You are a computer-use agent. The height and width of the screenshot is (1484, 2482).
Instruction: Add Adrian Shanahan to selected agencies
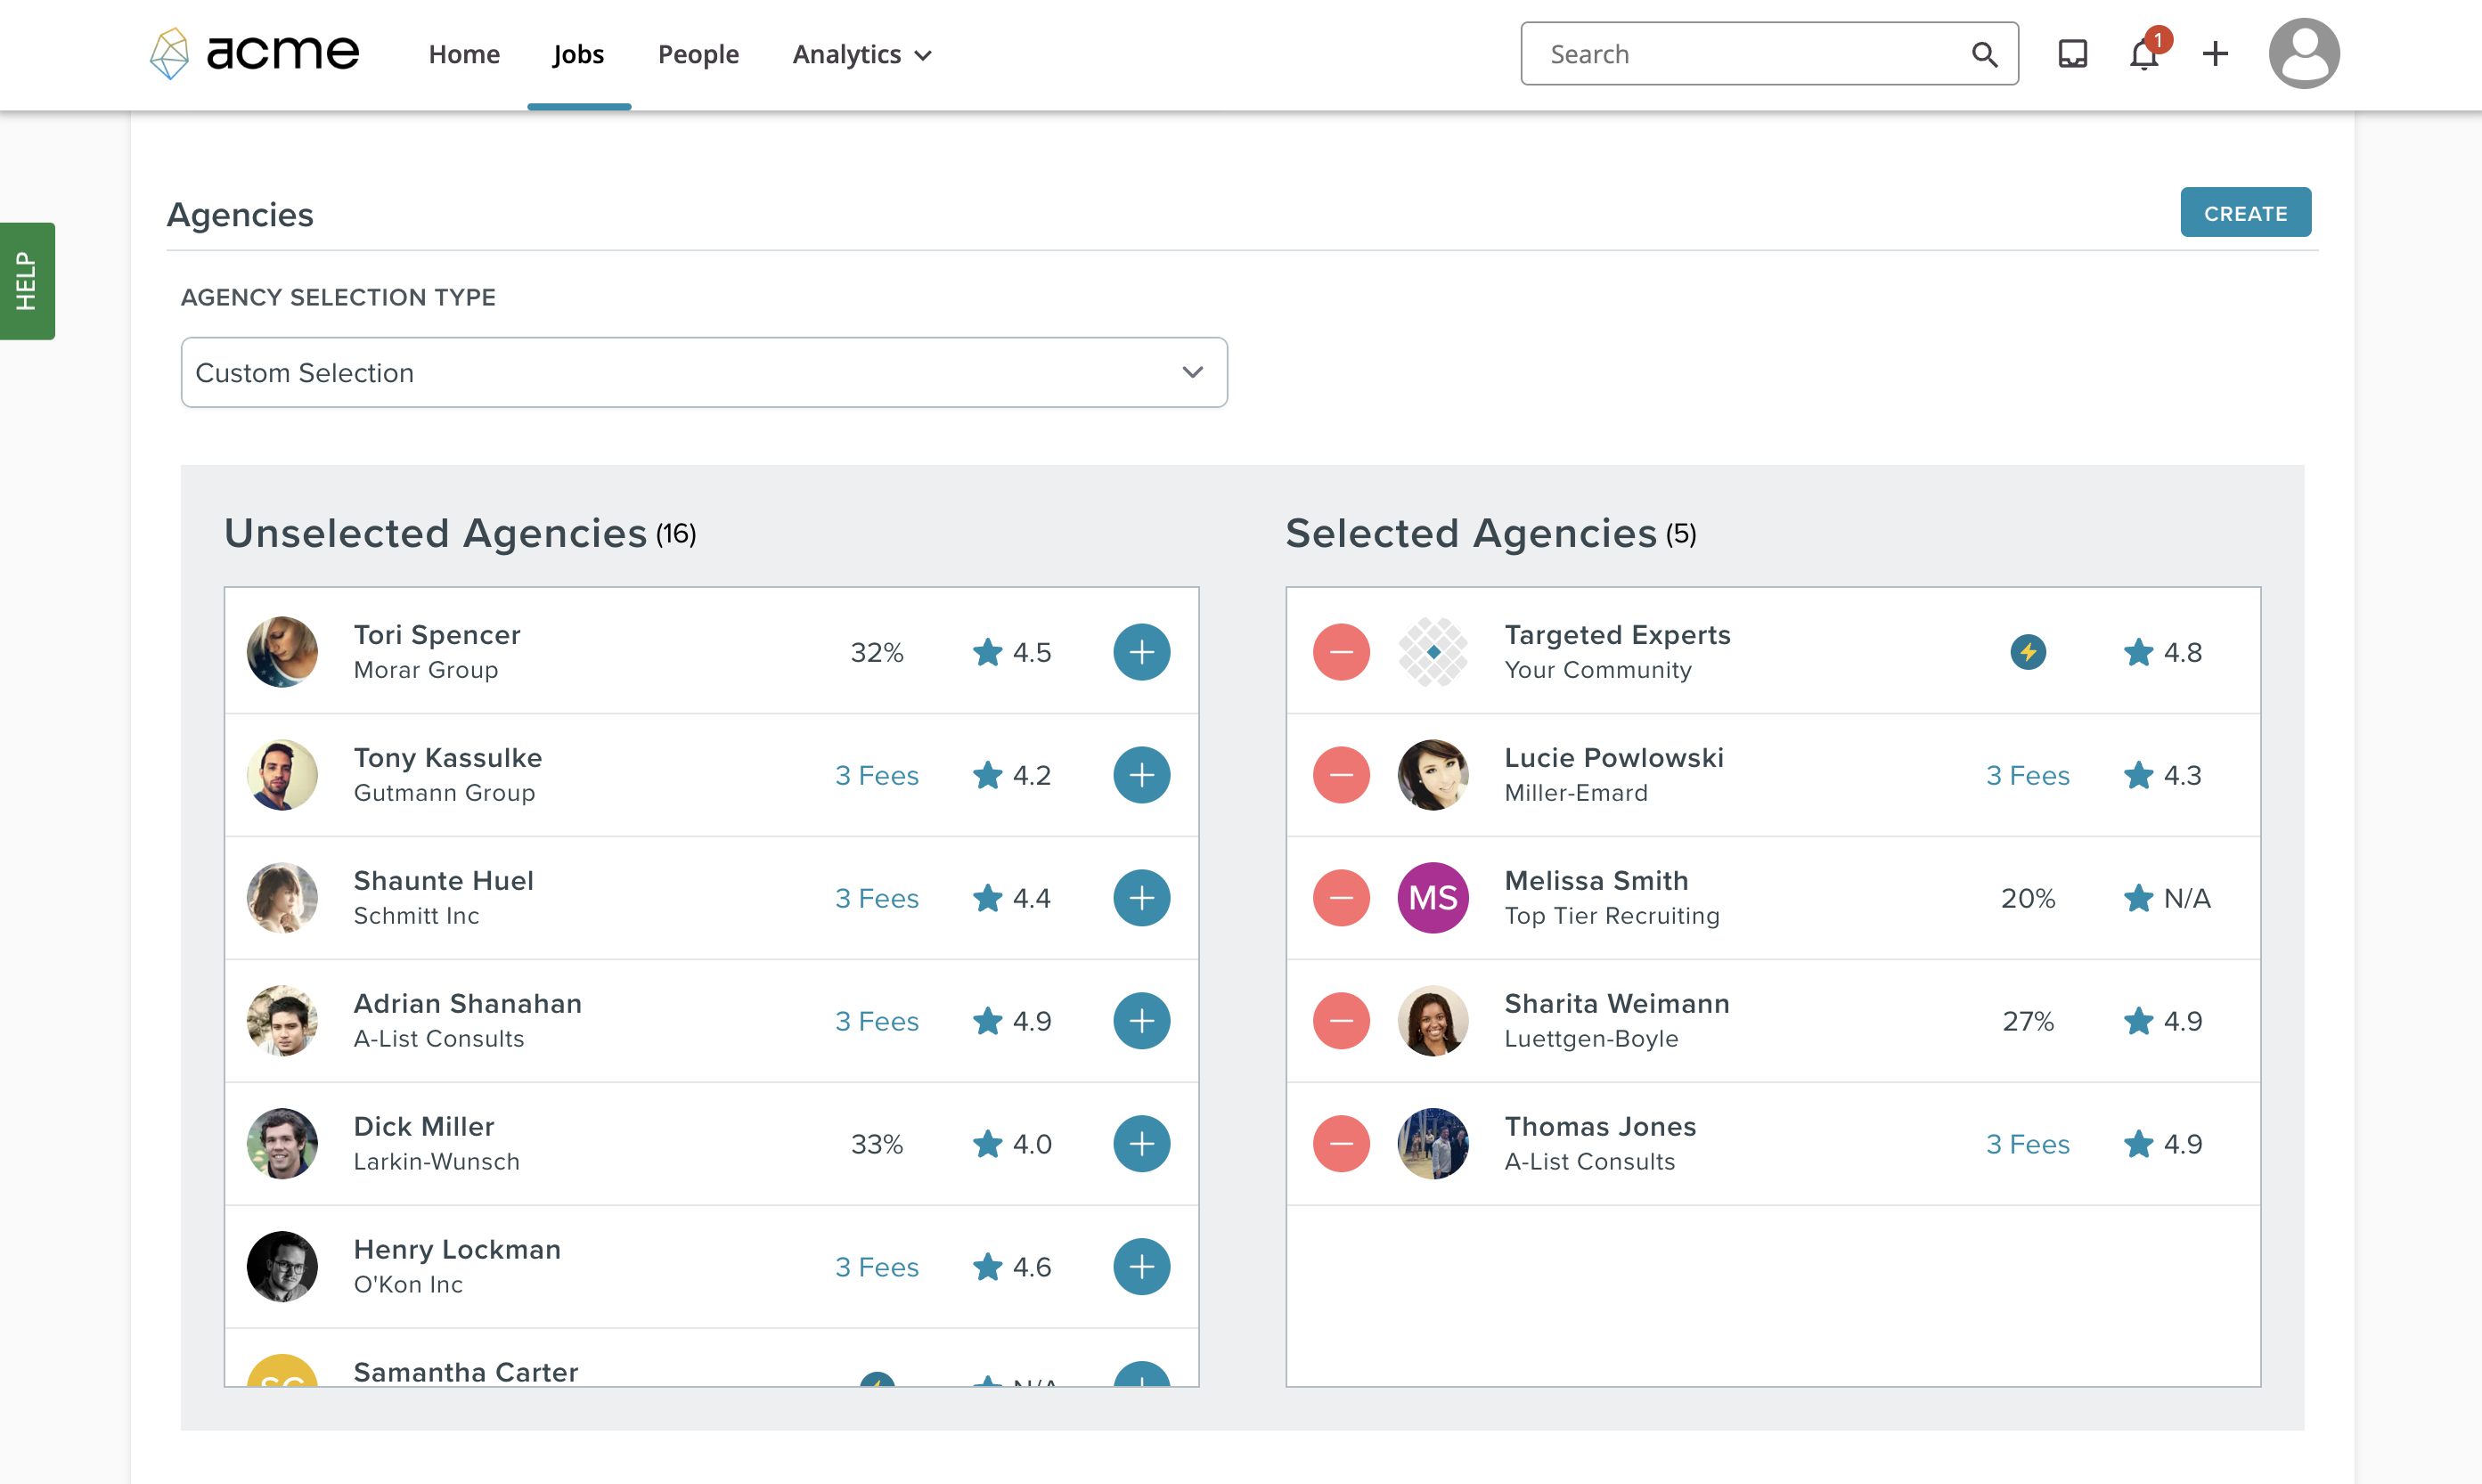coord(1141,1021)
